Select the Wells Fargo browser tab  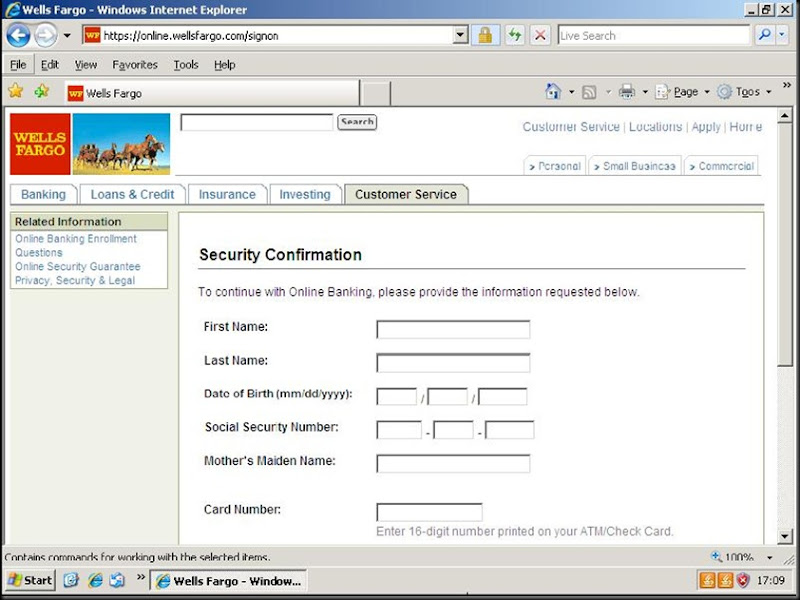click(x=212, y=93)
